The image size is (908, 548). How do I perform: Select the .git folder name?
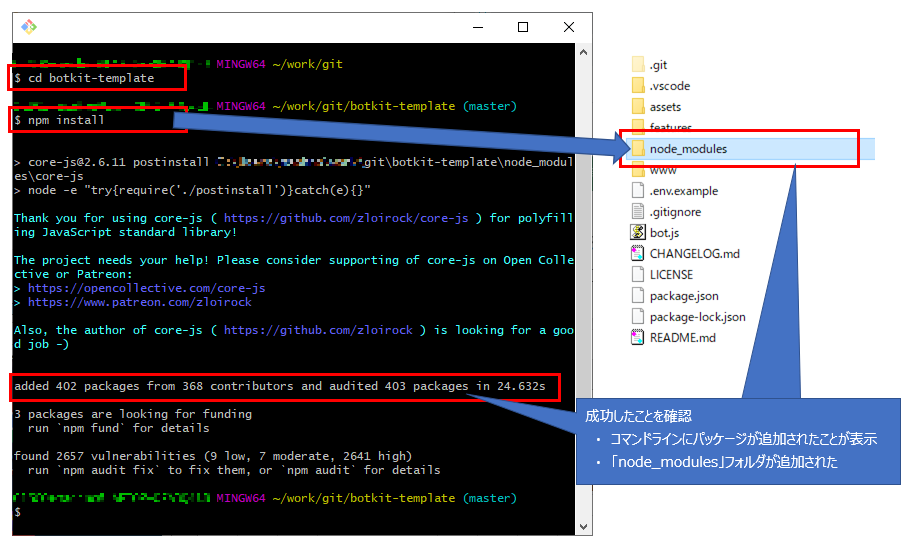pyautogui.click(x=658, y=65)
